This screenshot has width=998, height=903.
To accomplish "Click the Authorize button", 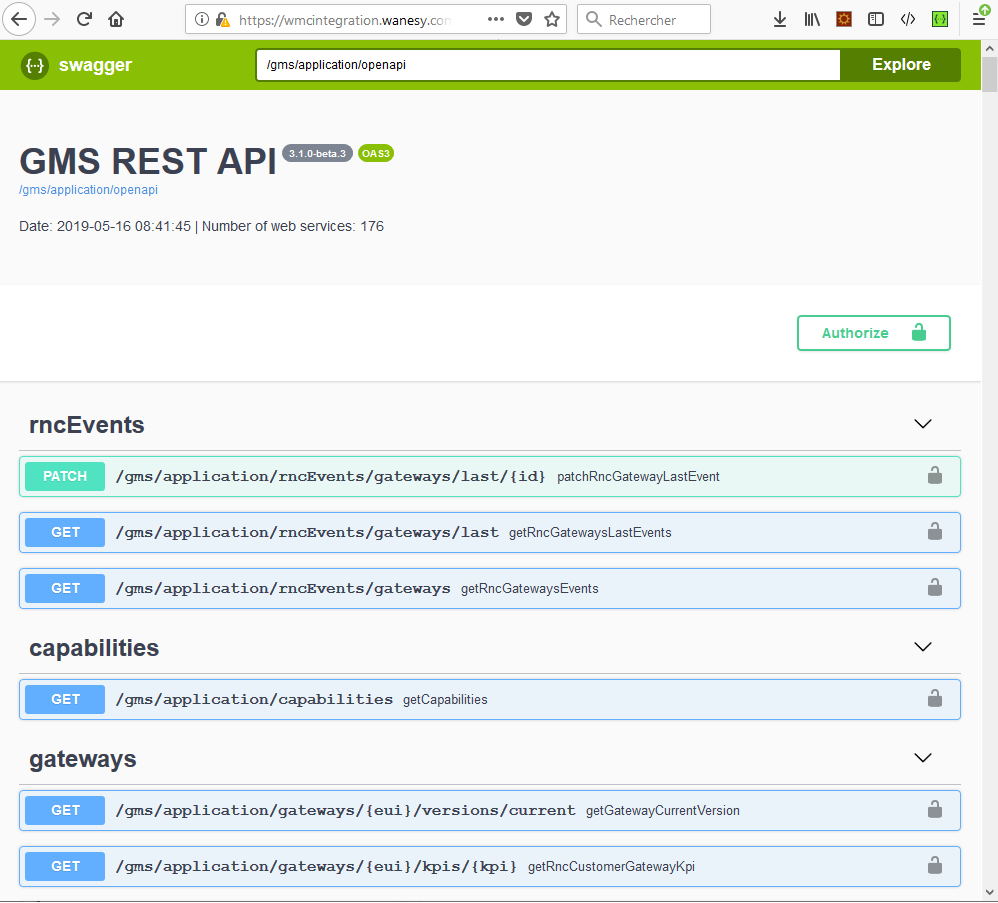I will (x=873, y=333).
